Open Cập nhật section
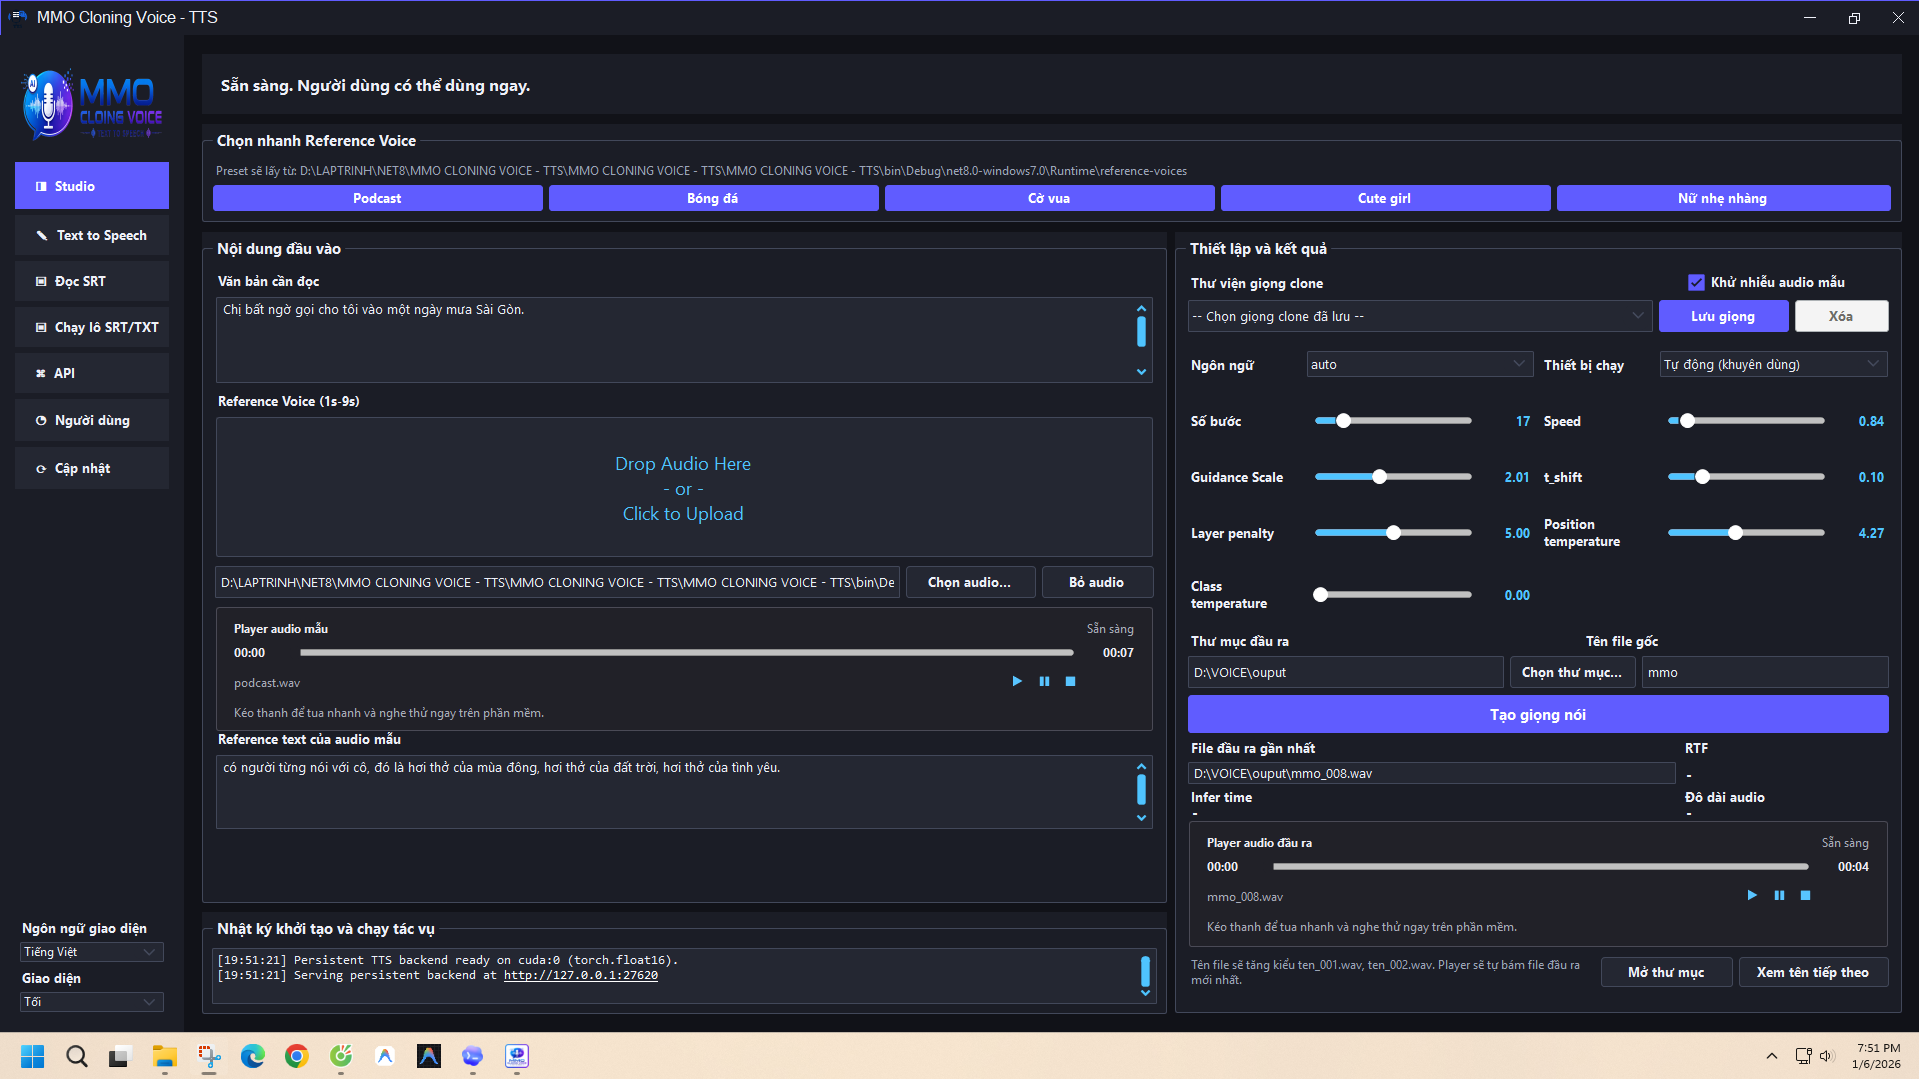The image size is (1919, 1079). click(92, 468)
